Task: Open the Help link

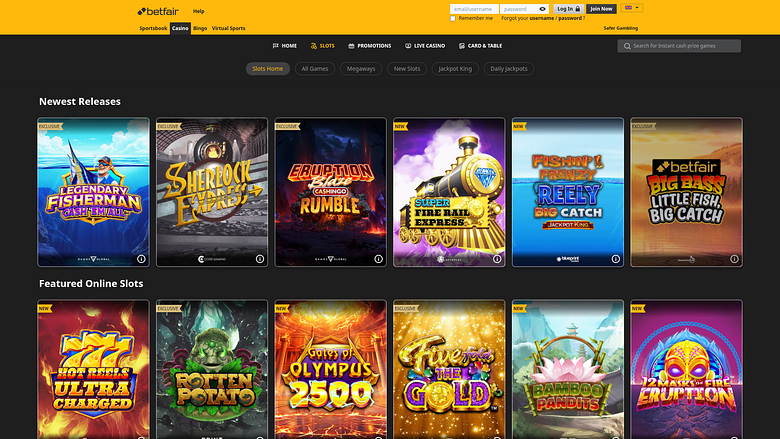Action: pos(198,11)
